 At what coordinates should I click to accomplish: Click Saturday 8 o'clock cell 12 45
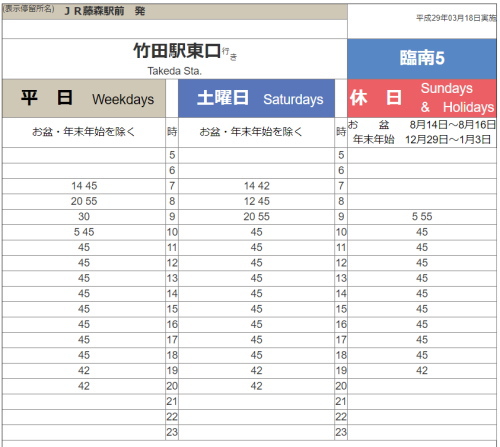[256, 201]
